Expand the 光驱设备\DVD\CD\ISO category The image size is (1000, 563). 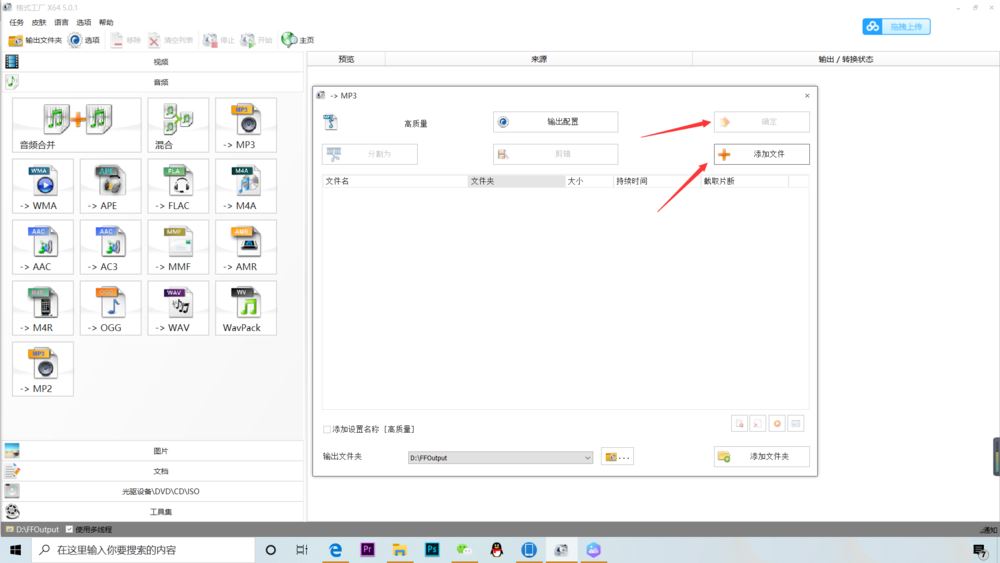tap(153, 492)
